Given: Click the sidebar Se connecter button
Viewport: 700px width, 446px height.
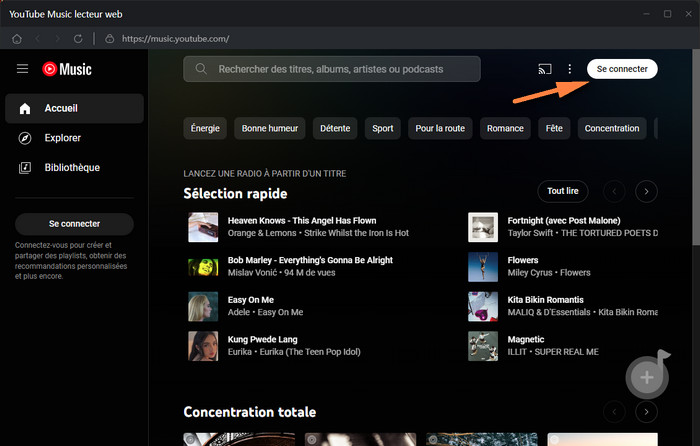Looking at the screenshot, I should (x=74, y=224).
